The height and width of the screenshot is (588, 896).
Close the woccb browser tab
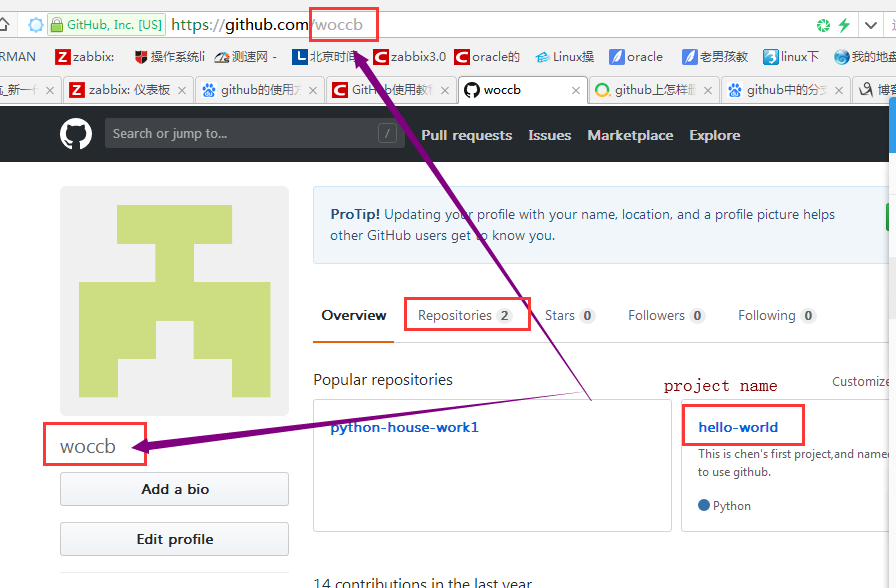[x=576, y=90]
